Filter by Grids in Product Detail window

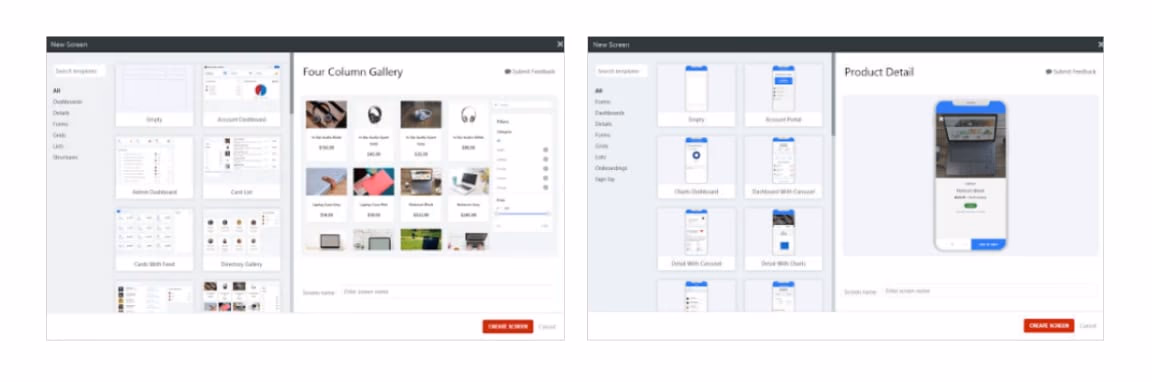tap(602, 146)
